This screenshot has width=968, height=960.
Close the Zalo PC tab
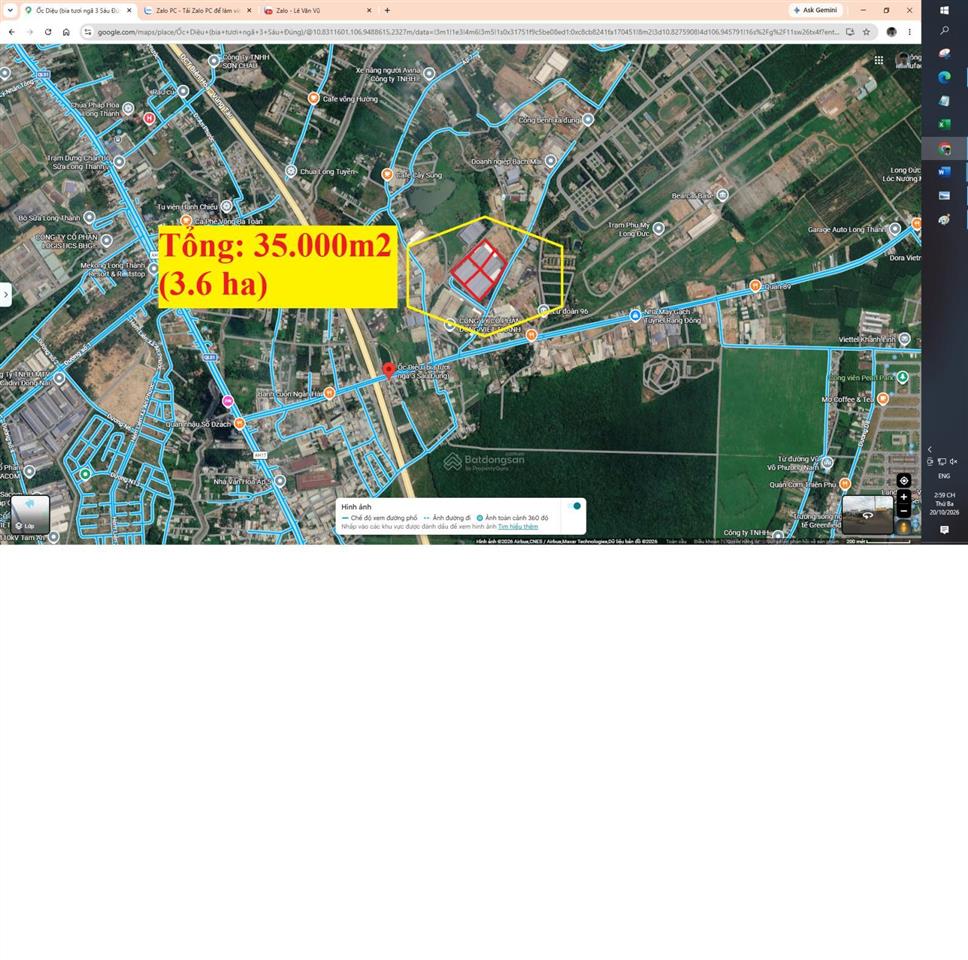tap(249, 10)
